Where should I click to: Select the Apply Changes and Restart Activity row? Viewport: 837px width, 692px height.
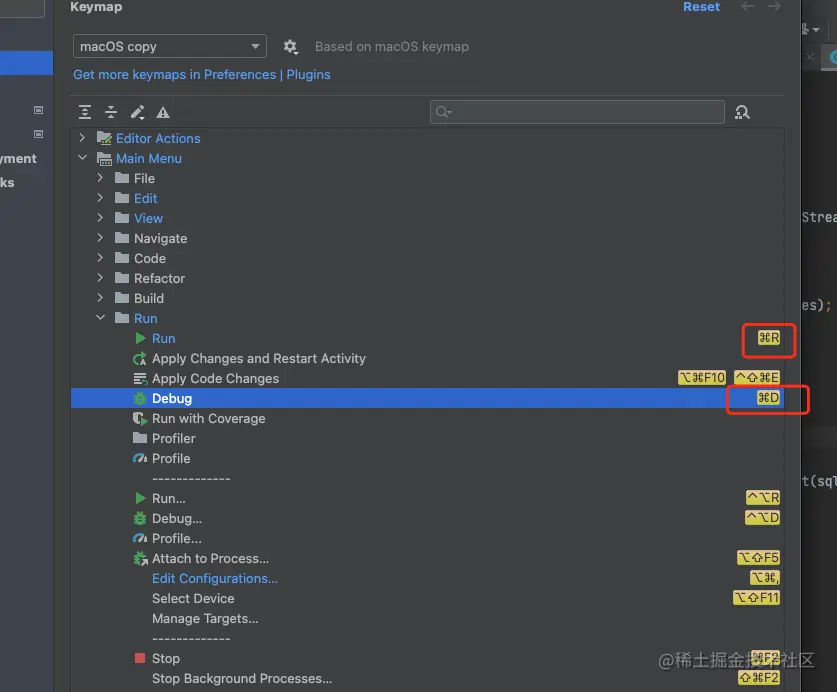(427, 359)
